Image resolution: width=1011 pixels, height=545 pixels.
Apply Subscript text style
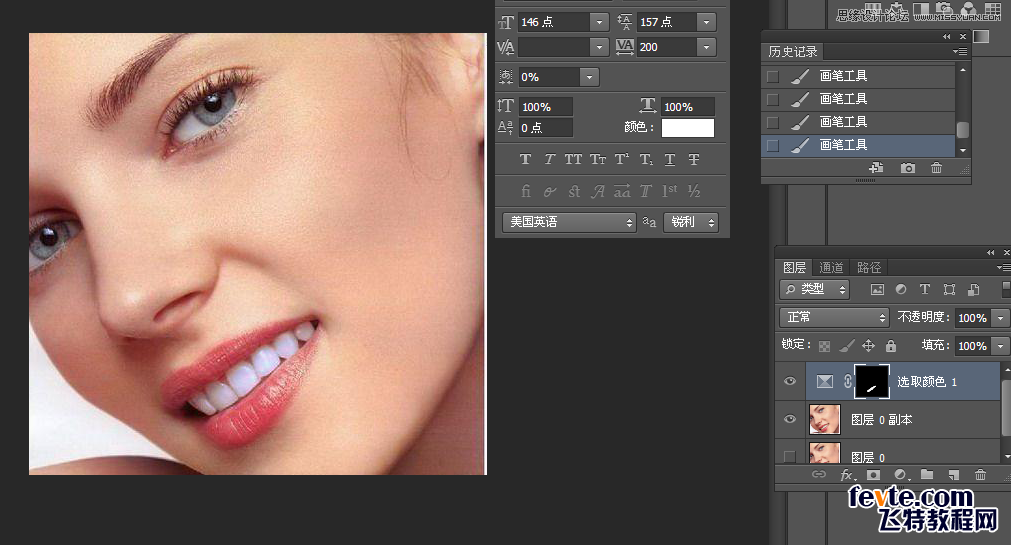pyautogui.click(x=646, y=159)
